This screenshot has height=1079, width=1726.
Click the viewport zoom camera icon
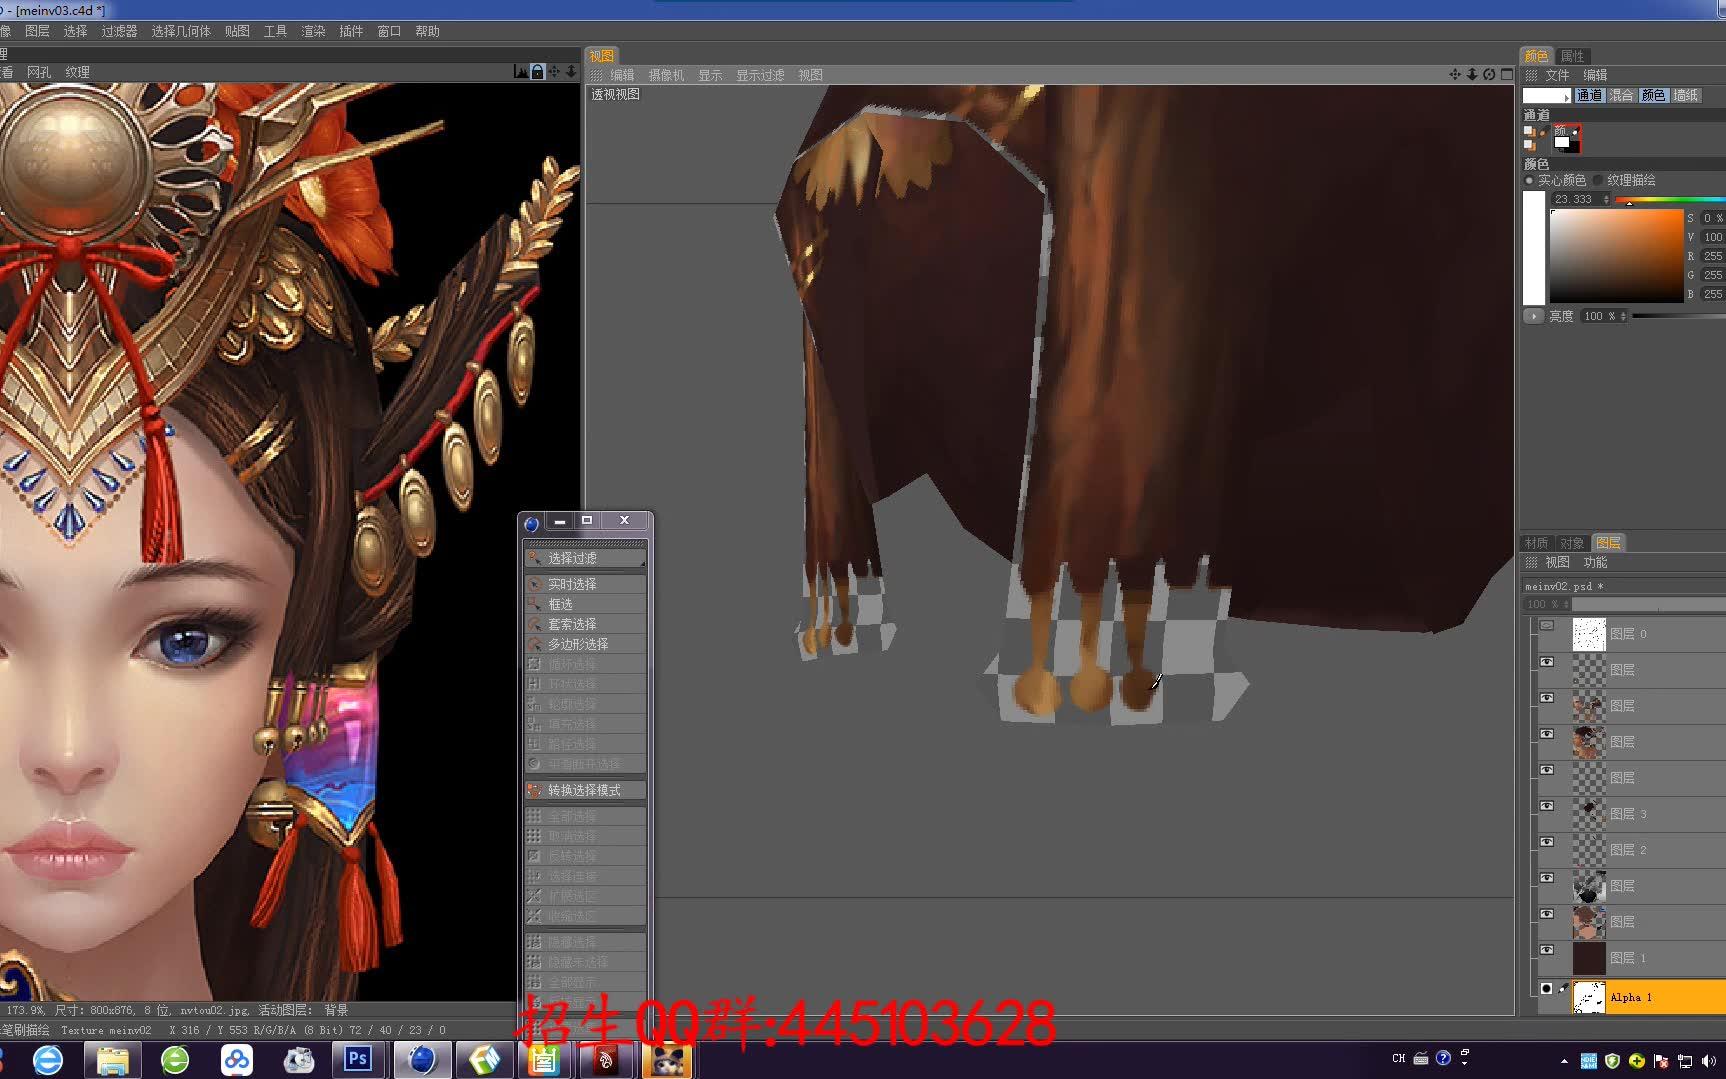pos(1472,75)
